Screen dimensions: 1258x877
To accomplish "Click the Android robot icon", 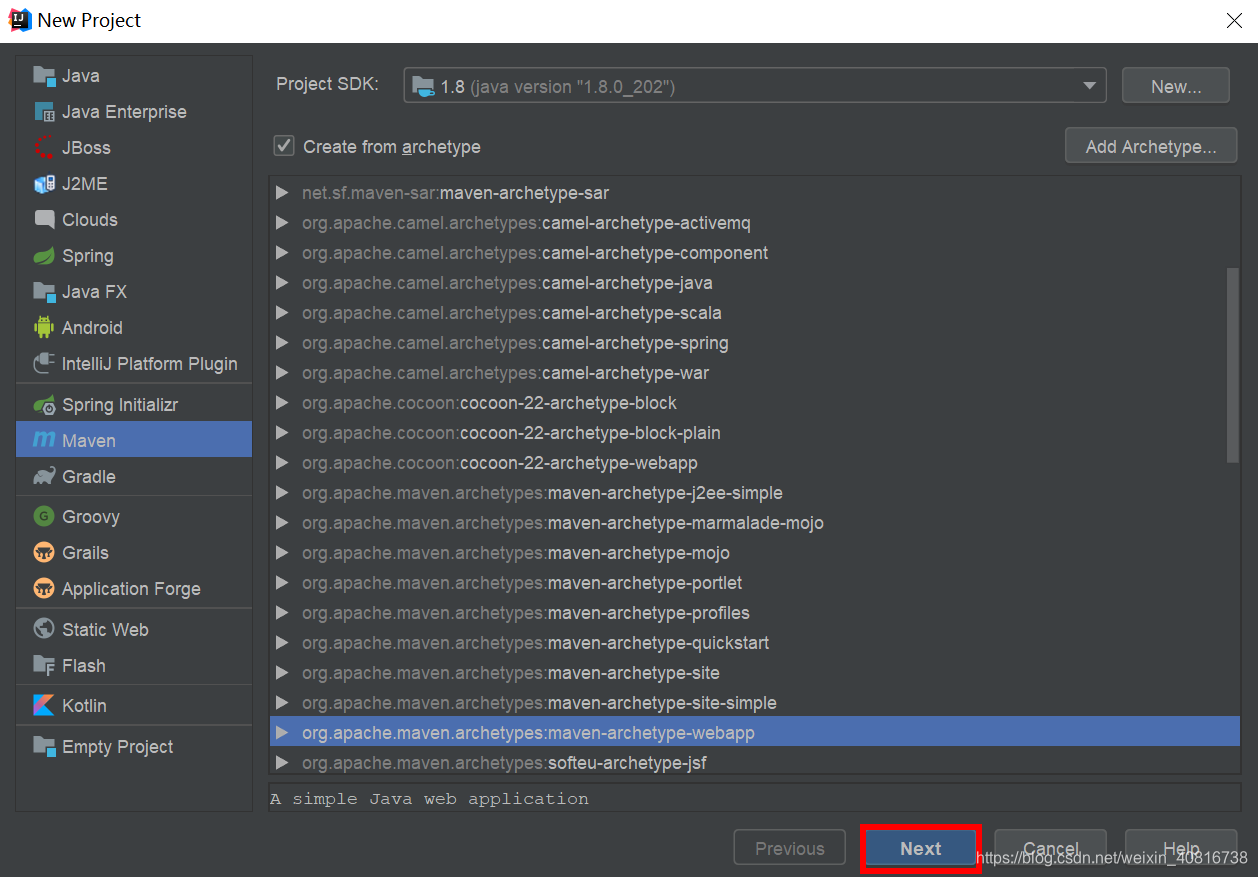I will coord(44,328).
